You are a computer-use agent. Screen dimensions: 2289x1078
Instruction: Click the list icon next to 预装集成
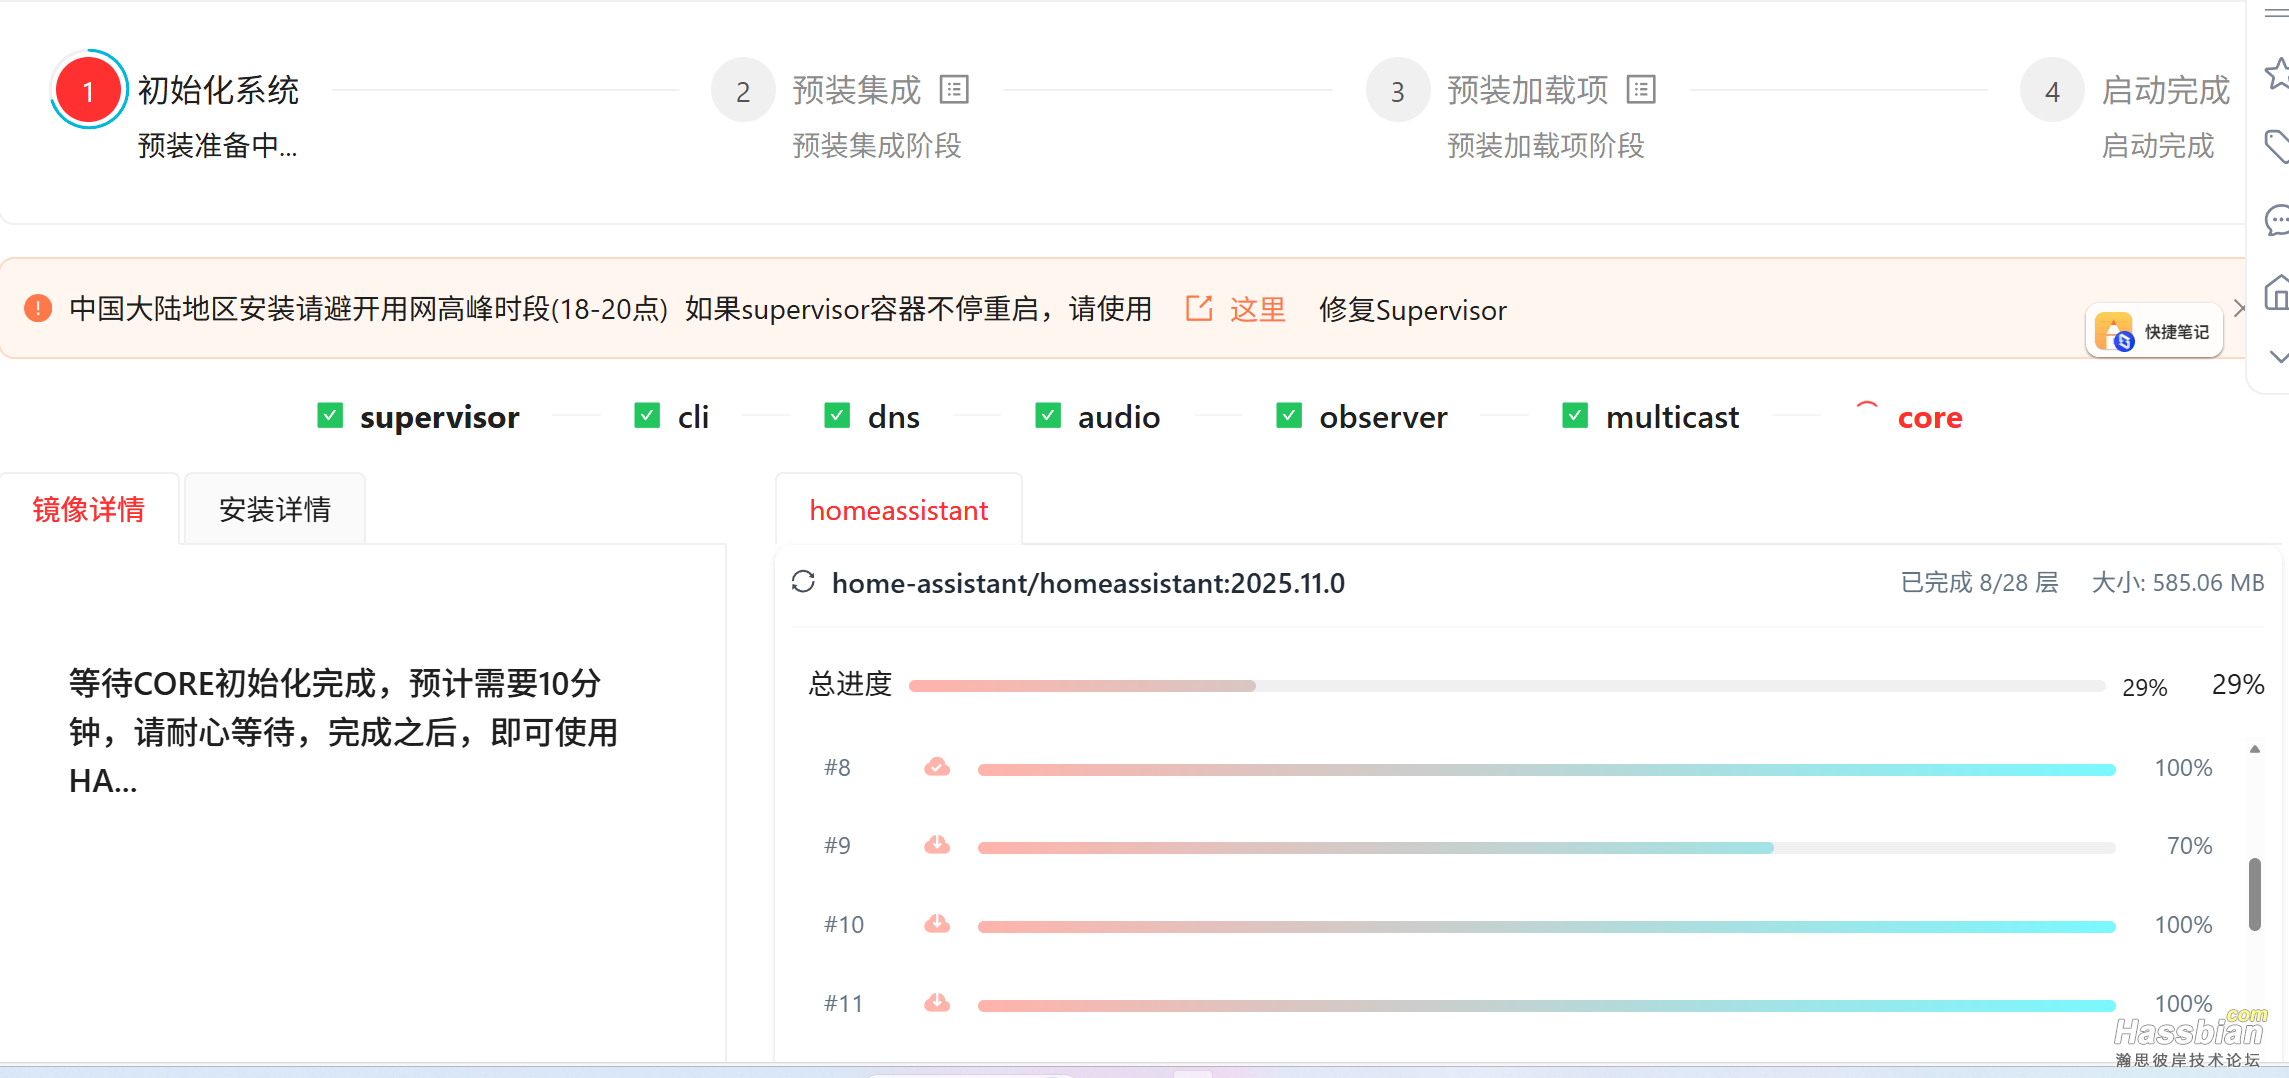[x=954, y=90]
